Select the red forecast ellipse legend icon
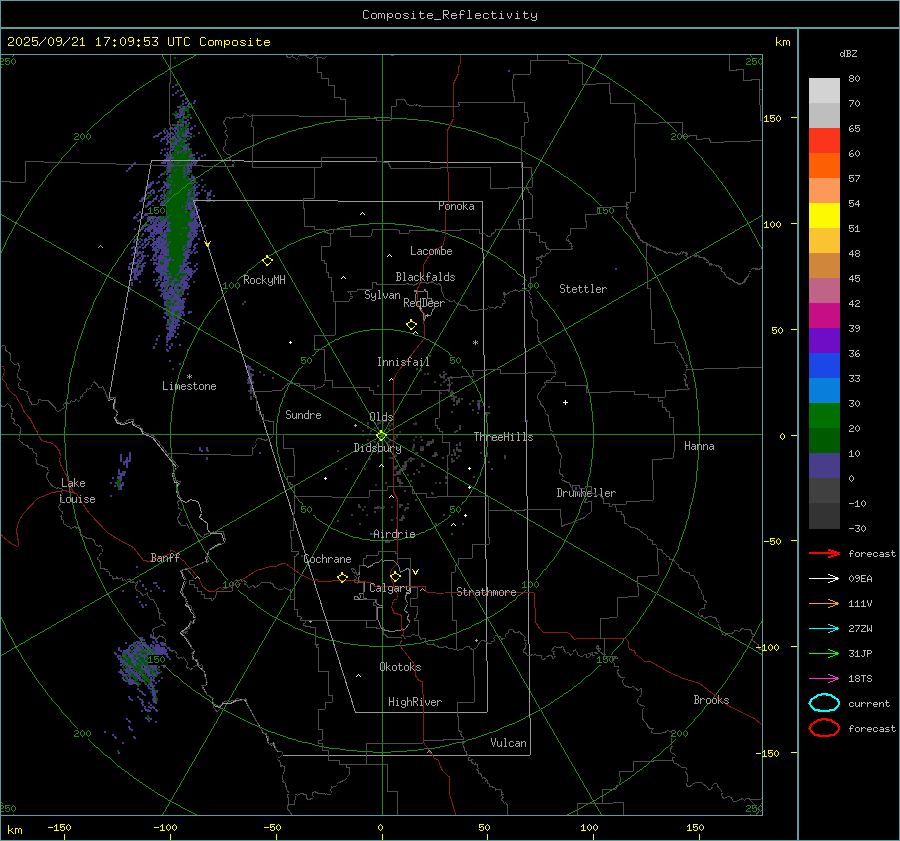The image size is (900, 841). [824, 728]
